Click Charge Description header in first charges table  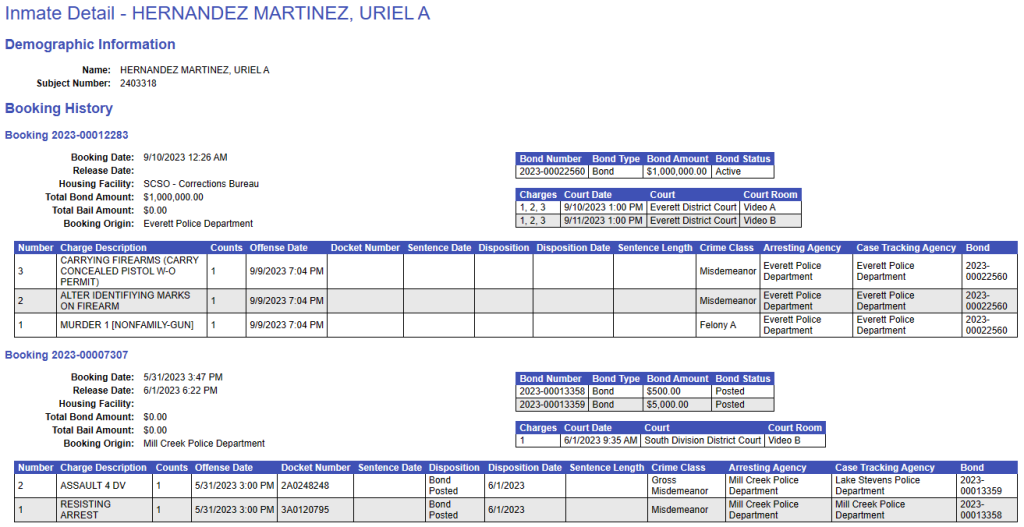coord(103,248)
